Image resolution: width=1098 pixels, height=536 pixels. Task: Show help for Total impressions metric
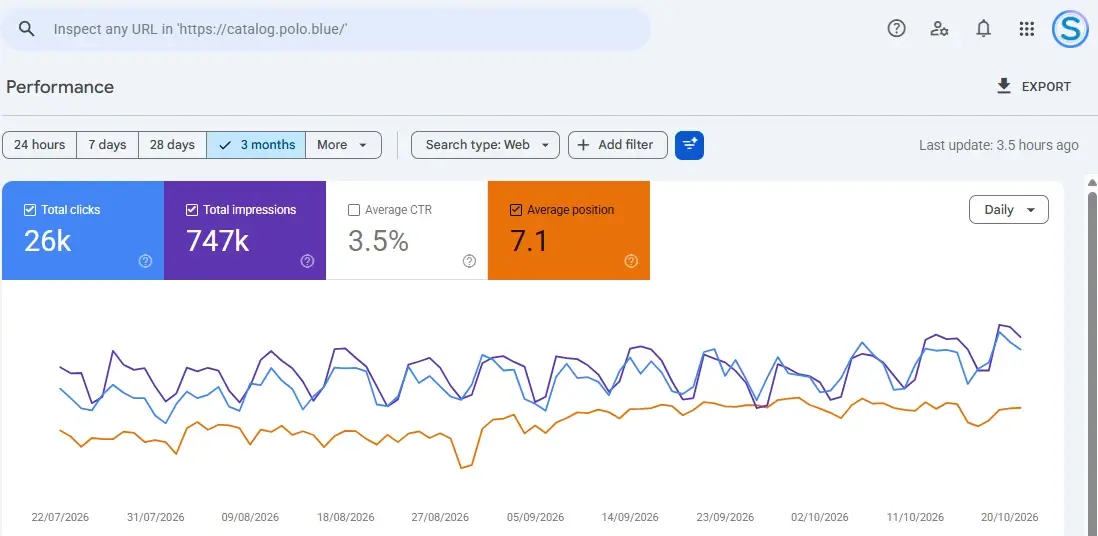(x=307, y=261)
